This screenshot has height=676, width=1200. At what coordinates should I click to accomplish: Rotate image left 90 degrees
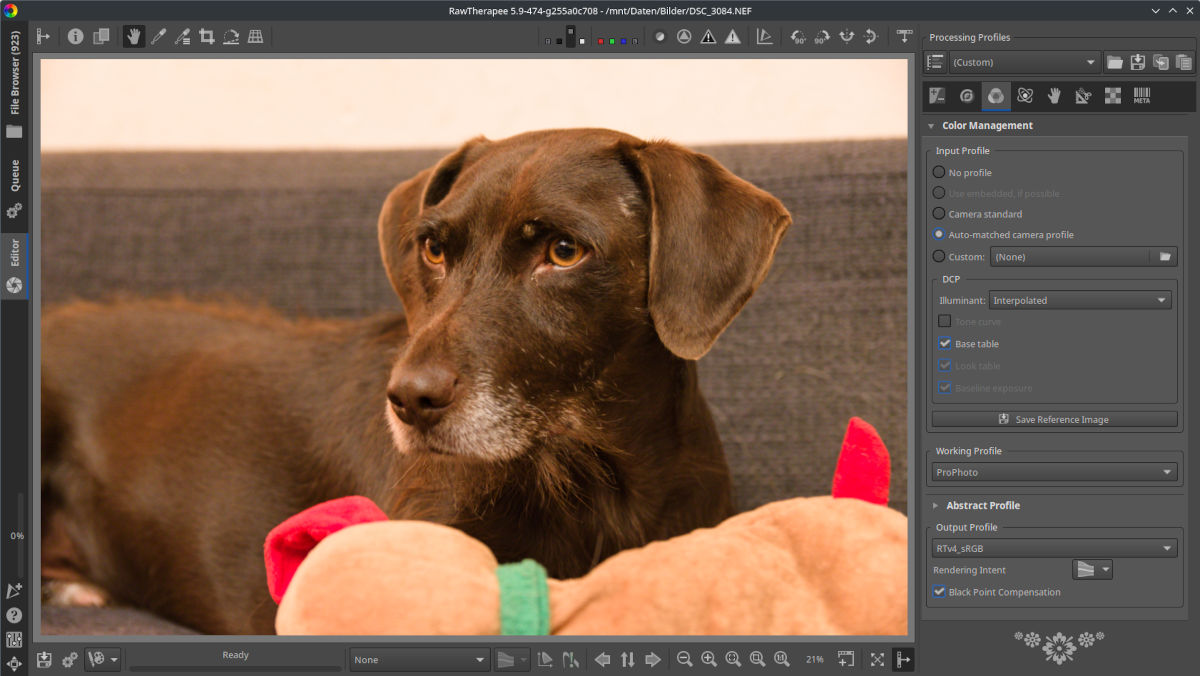pos(798,37)
